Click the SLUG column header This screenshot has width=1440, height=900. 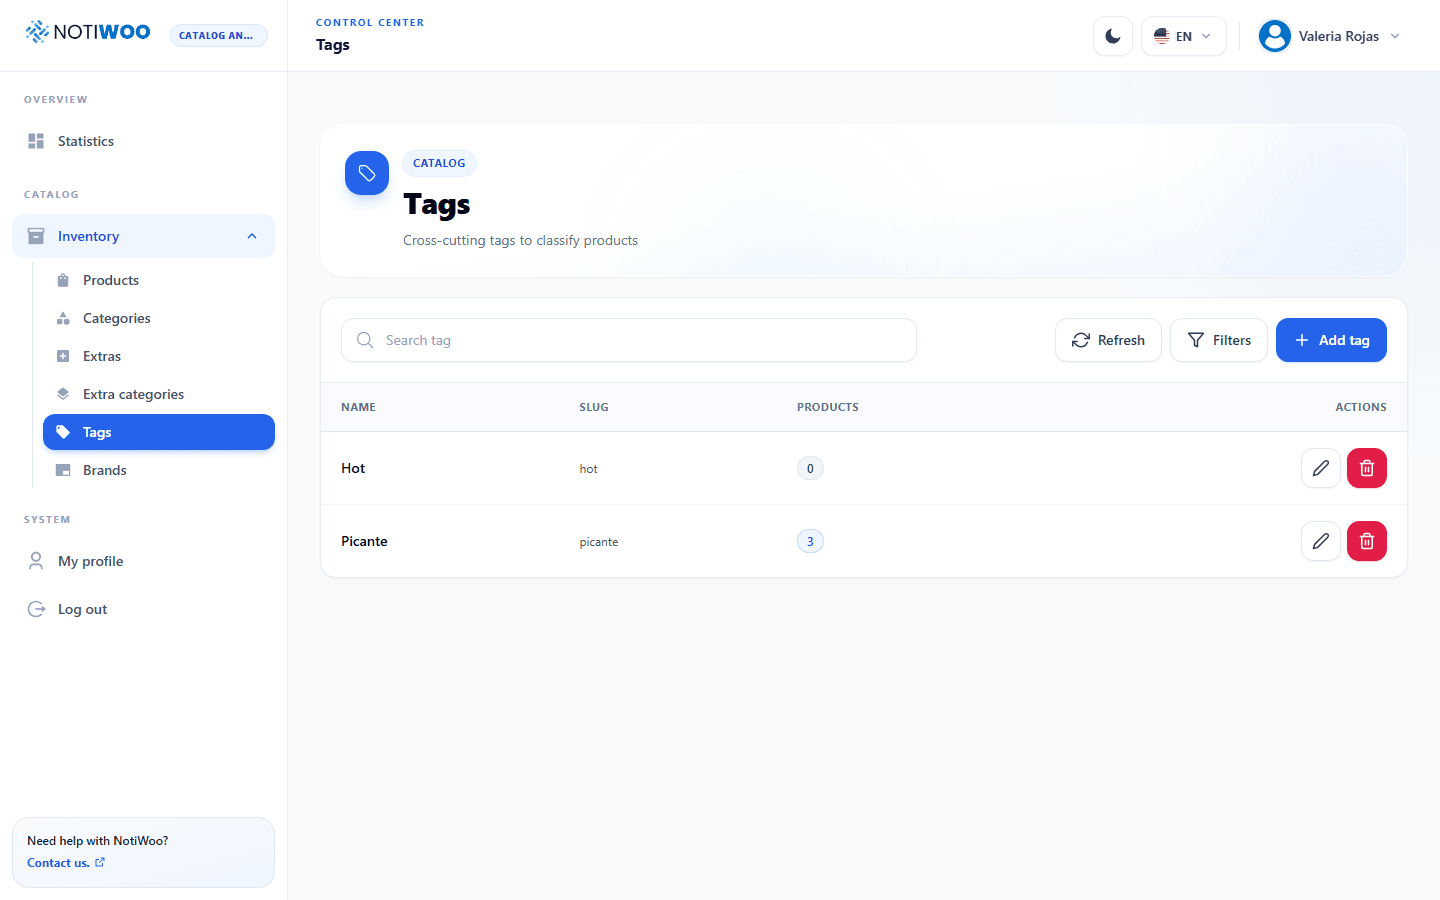(x=594, y=407)
